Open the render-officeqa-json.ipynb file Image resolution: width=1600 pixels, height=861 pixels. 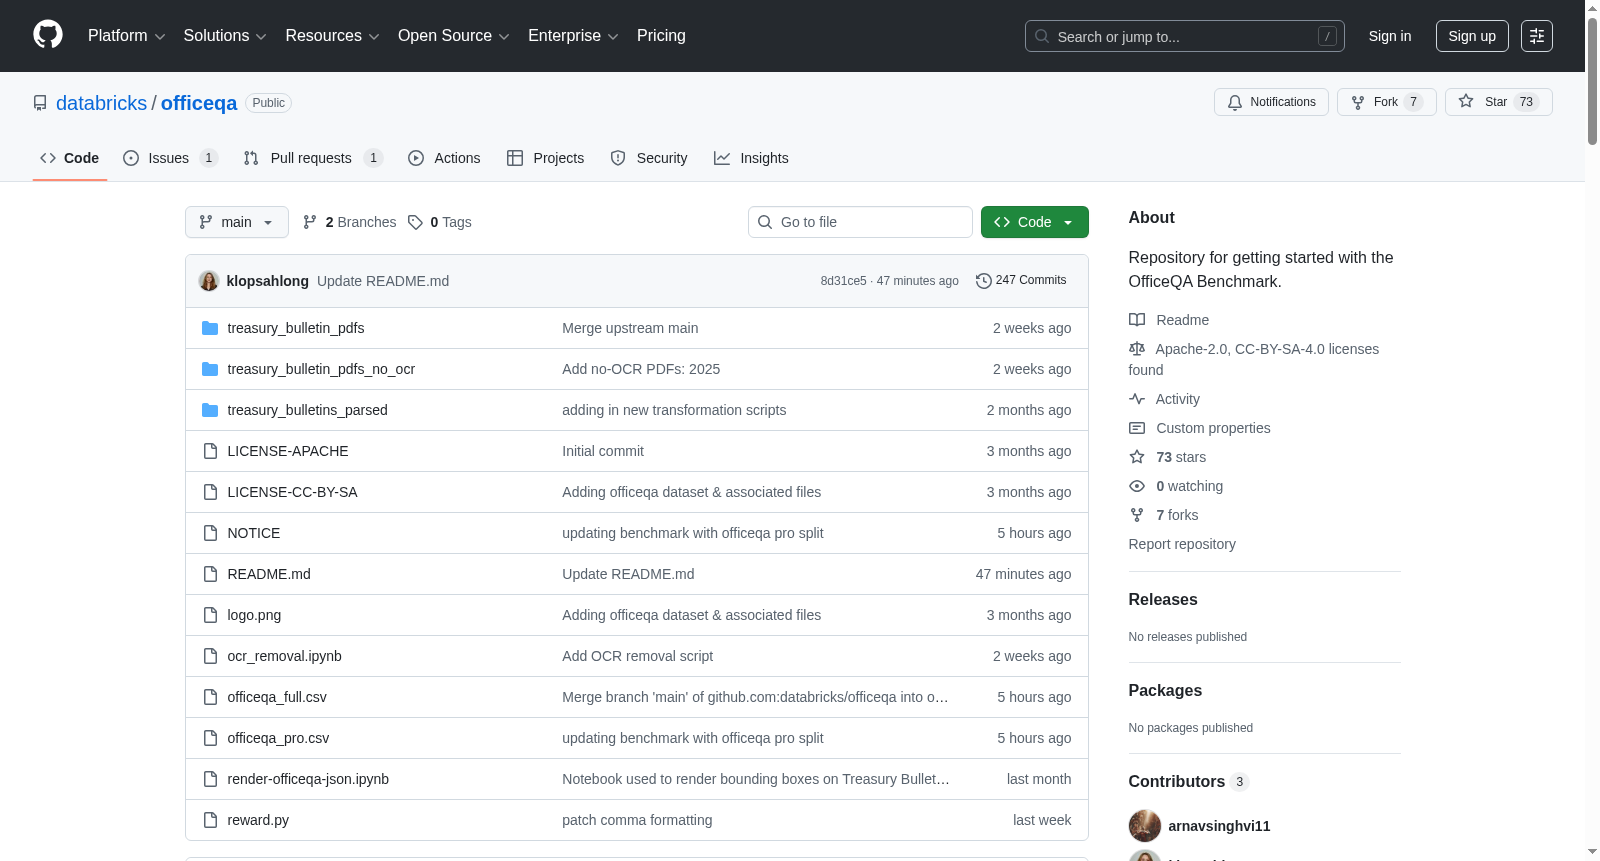[x=308, y=779]
